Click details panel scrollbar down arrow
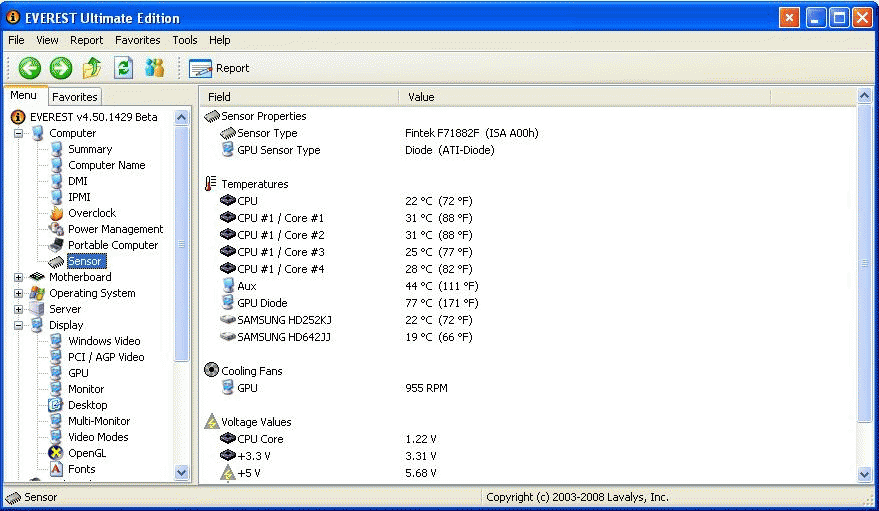This screenshot has height=511, width=879. 864,475
